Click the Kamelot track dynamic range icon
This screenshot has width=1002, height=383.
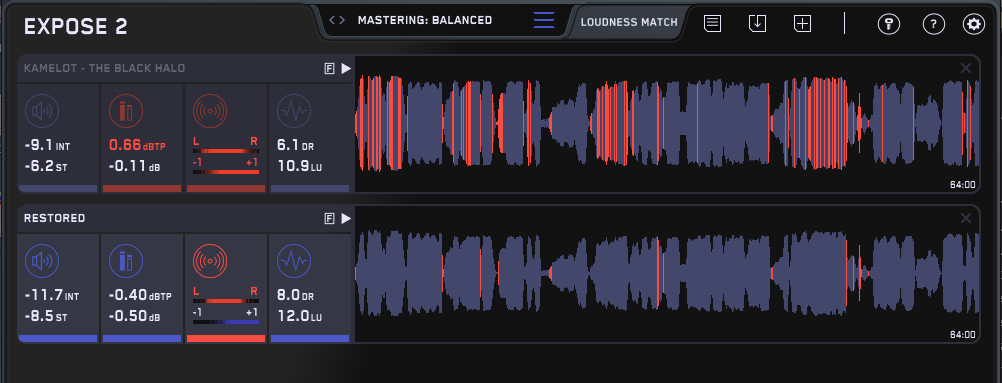pos(294,112)
